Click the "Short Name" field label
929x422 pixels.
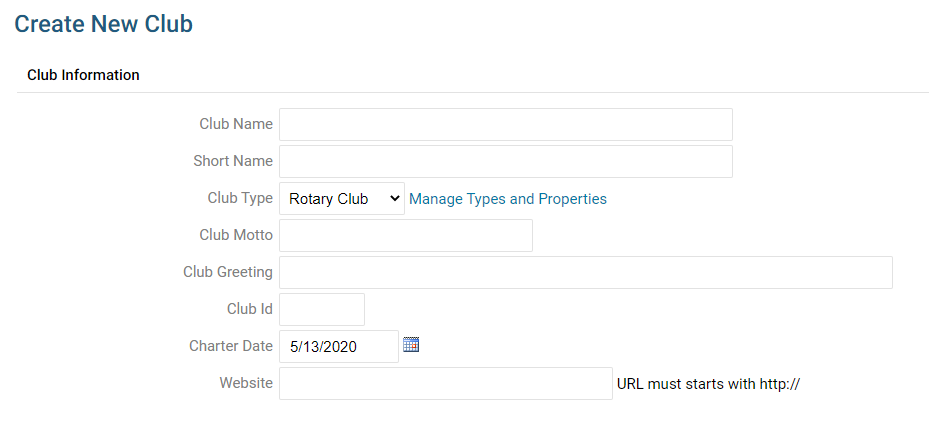pyautogui.click(x=233, y=162)
